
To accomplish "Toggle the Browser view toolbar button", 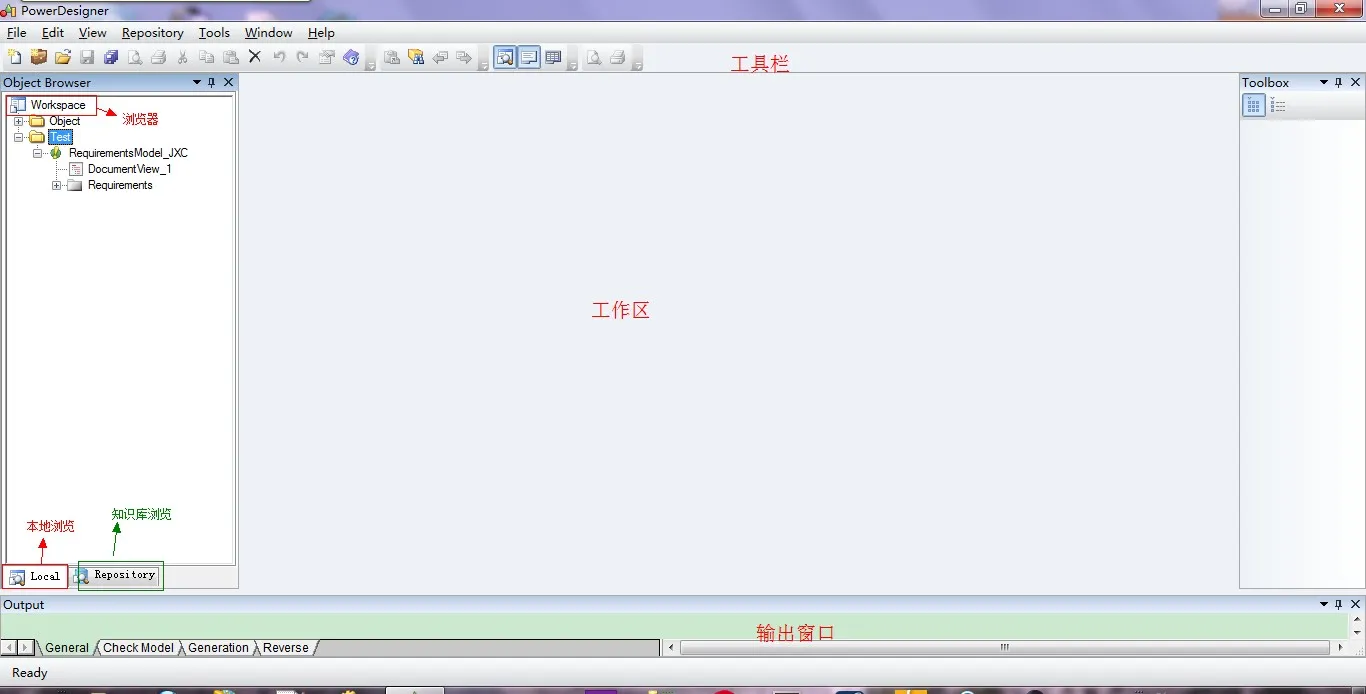I will tap(505, 57).
